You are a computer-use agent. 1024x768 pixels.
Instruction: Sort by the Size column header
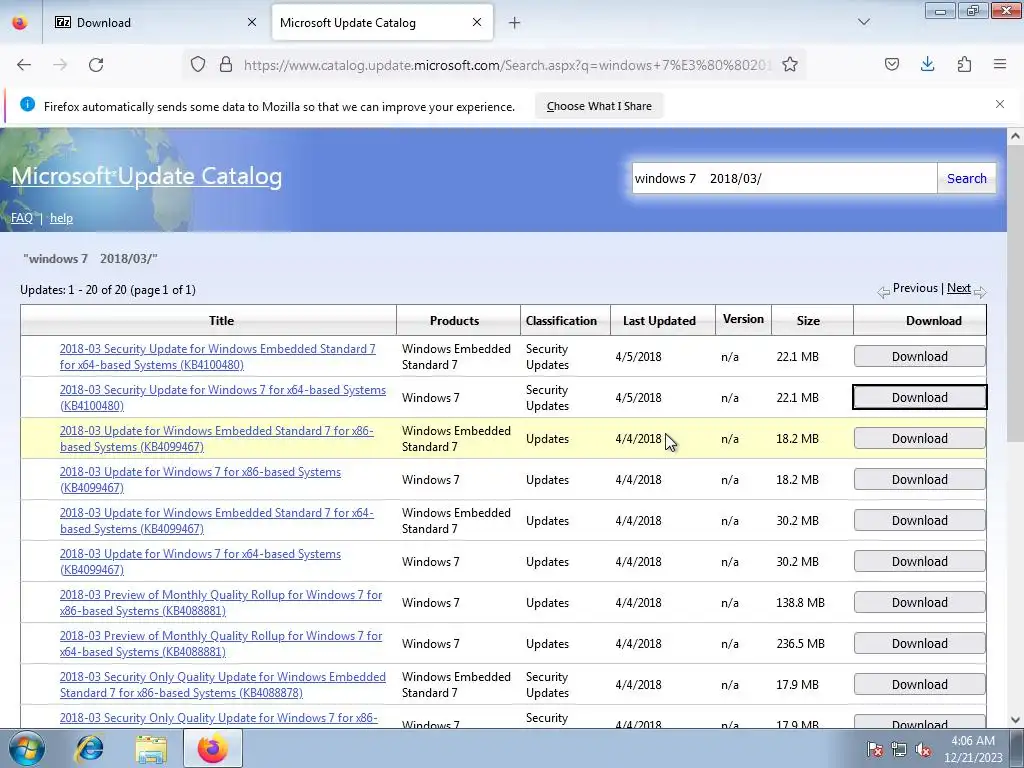coord(808,321)
